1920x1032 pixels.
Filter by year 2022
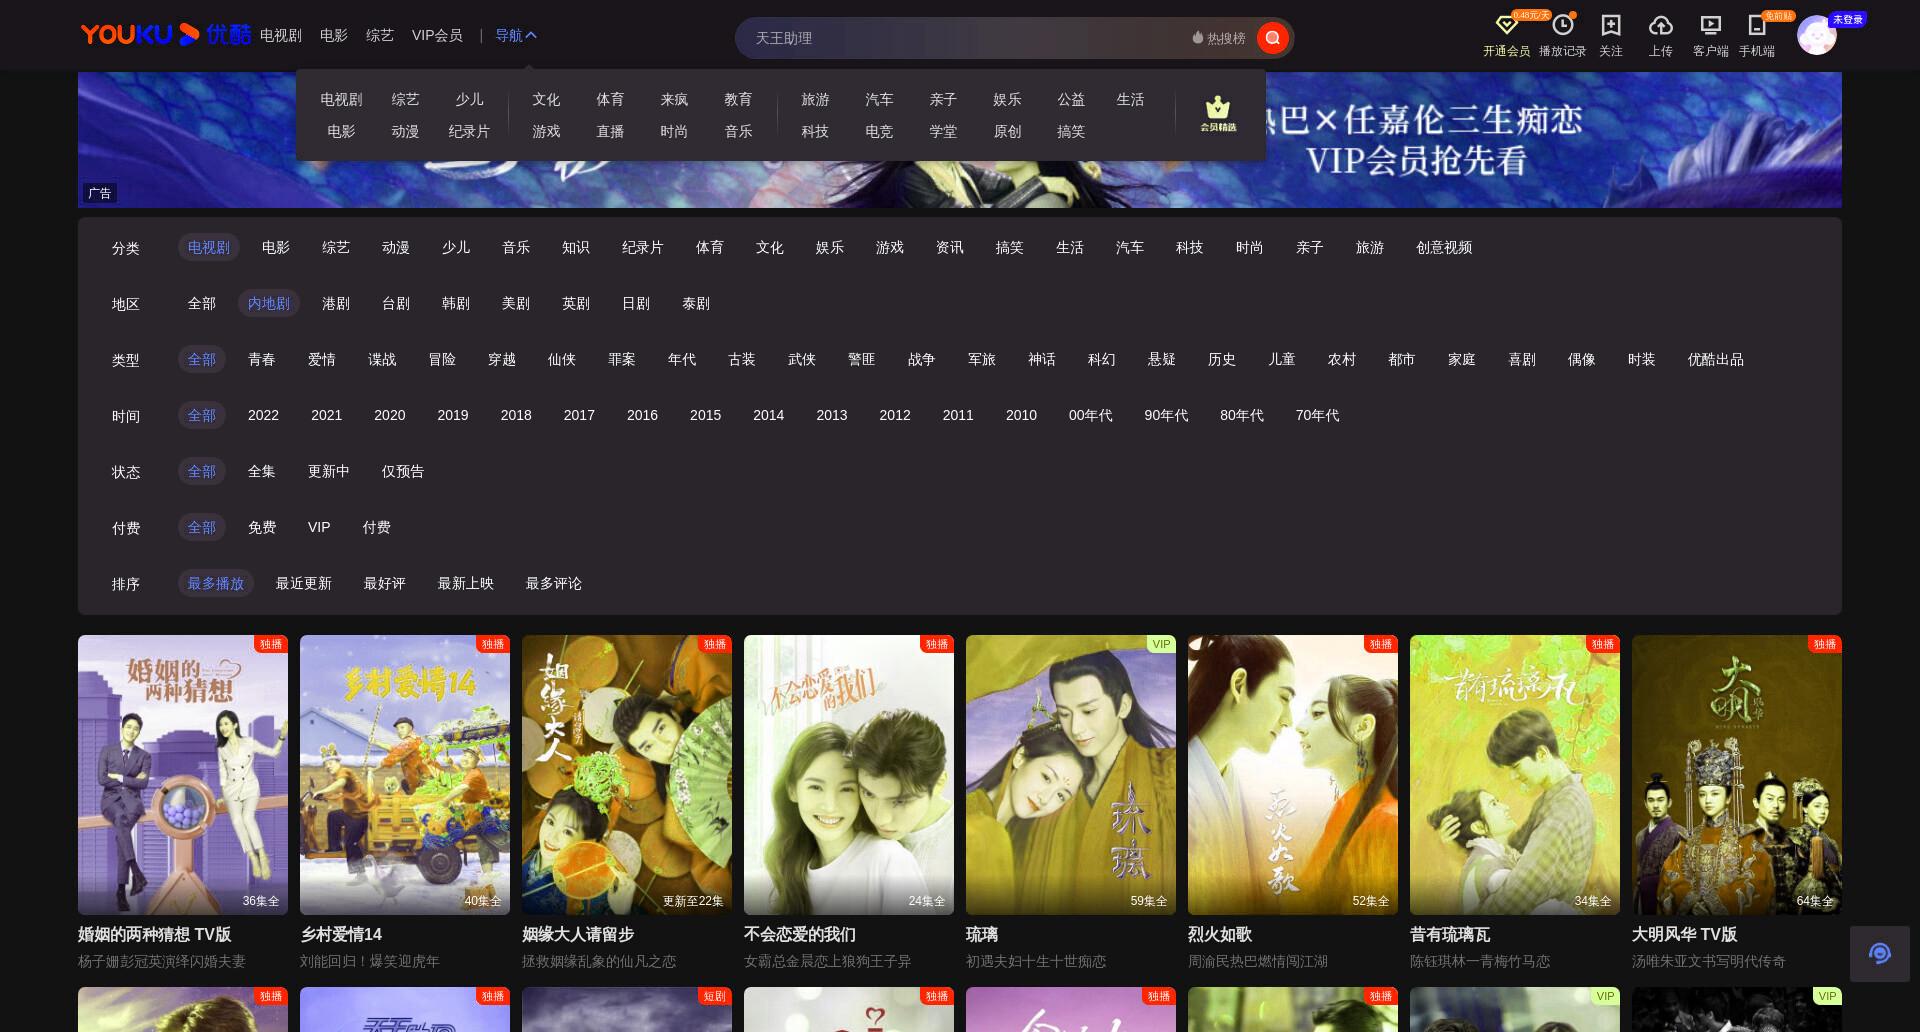tap(263, 415)
